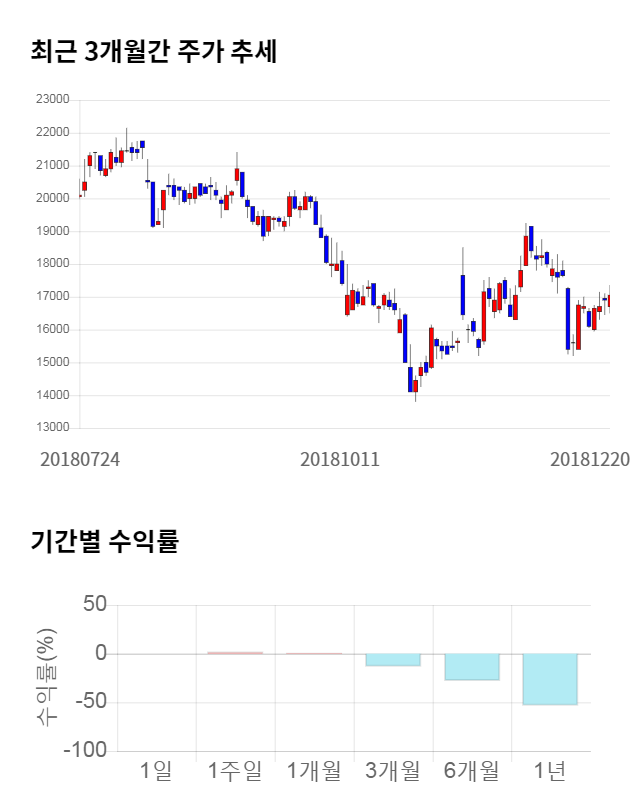The height and width of the screenshot is (810, 640).
Task: Click the 1년 period label
Action: [550, 771]
